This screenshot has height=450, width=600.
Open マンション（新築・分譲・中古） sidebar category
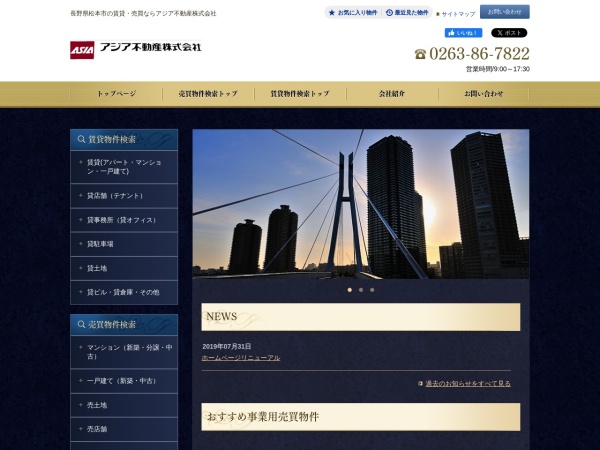124,351
